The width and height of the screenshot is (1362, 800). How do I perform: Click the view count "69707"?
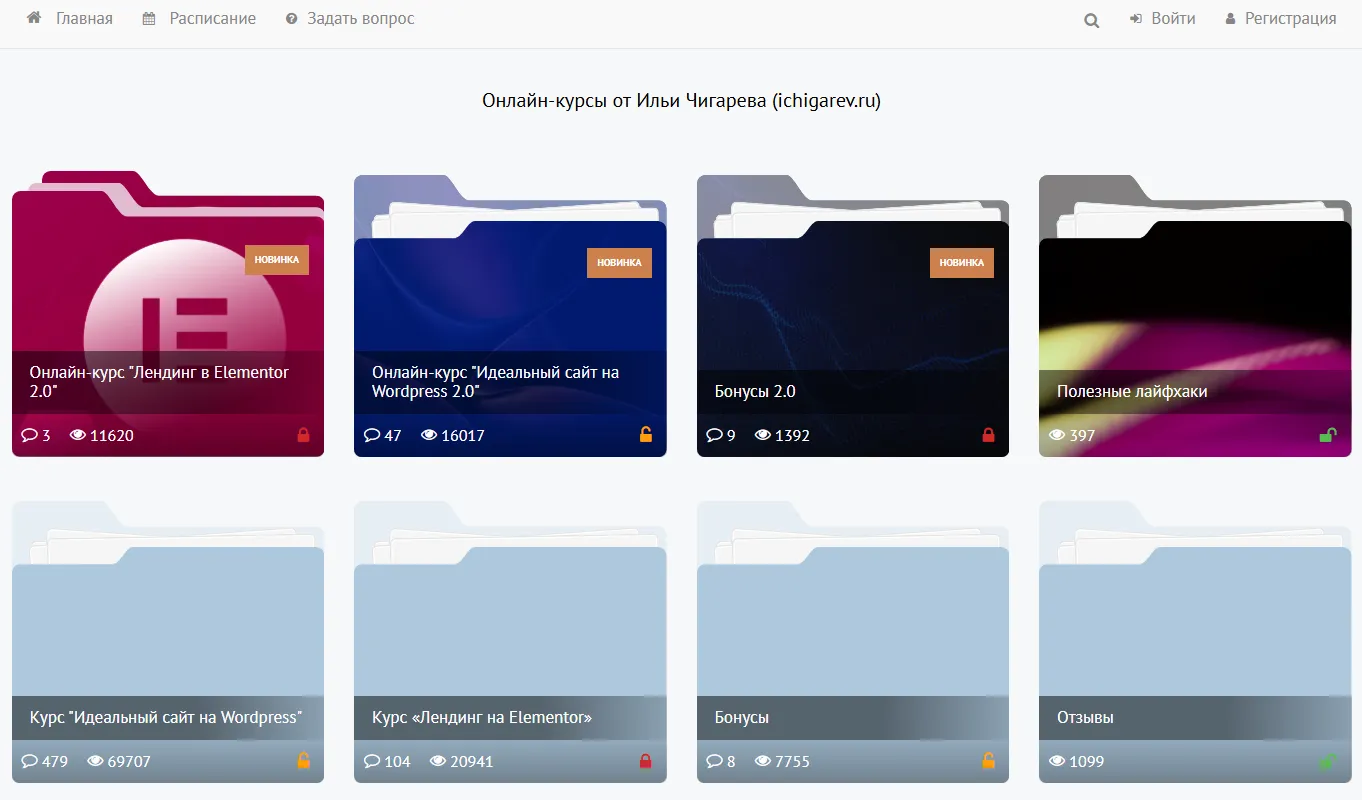point(130,761)
